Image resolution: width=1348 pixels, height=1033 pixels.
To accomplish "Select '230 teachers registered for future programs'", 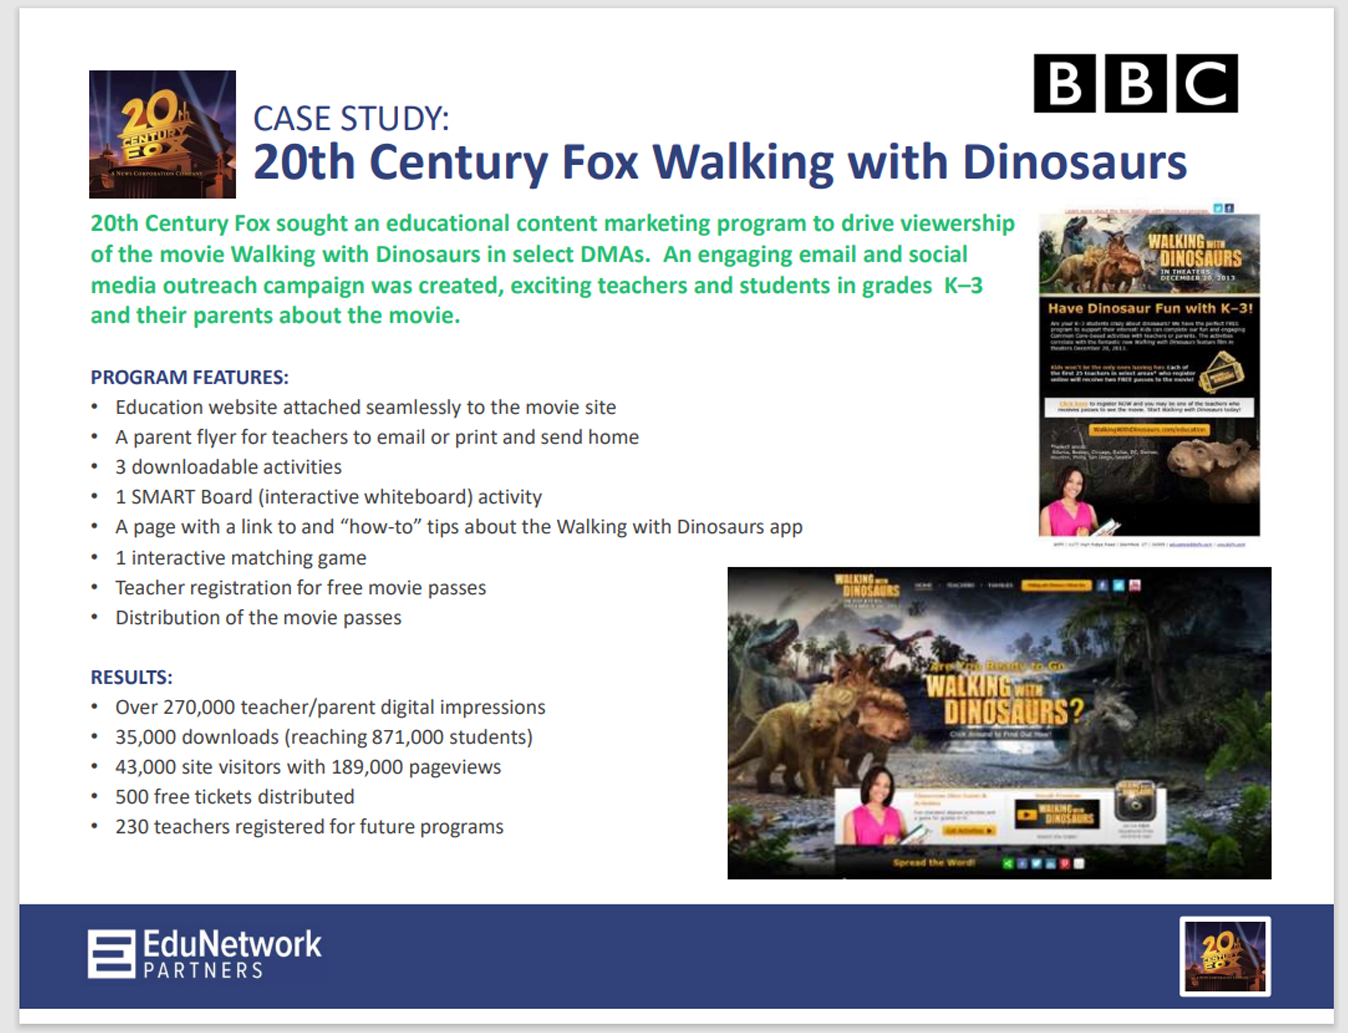I will 309,827.
